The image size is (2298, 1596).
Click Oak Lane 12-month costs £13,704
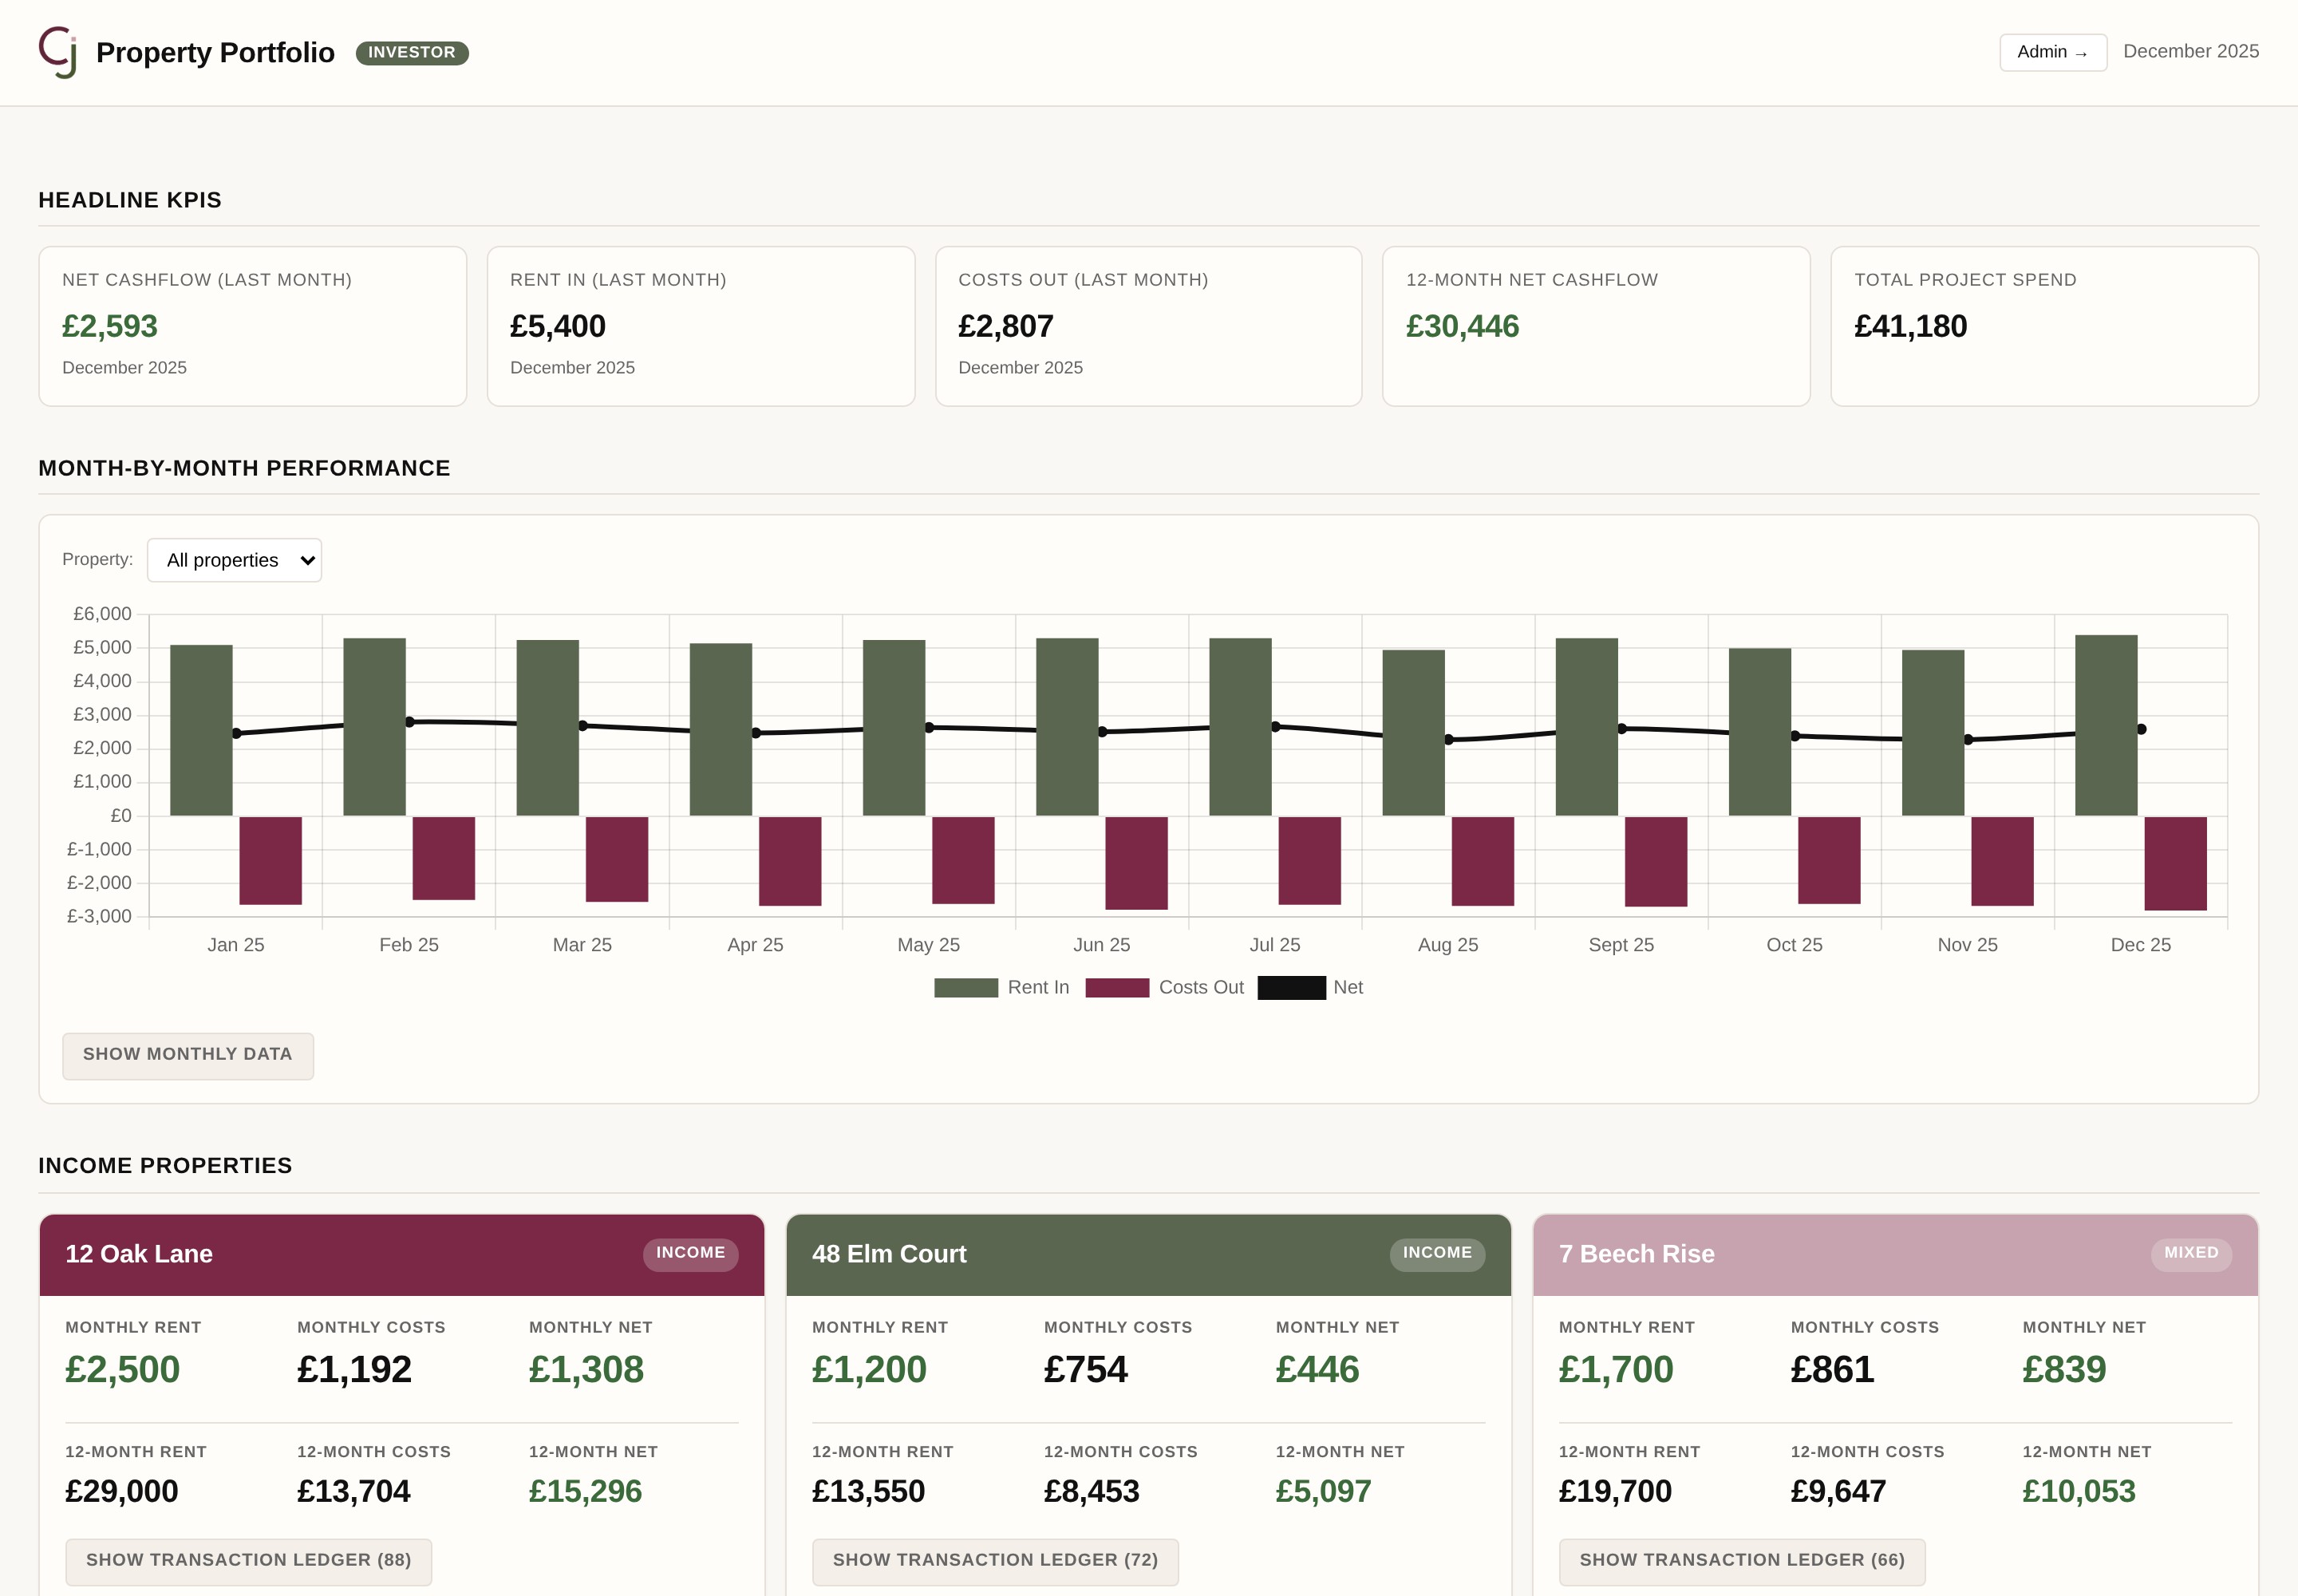[353, 1492]
